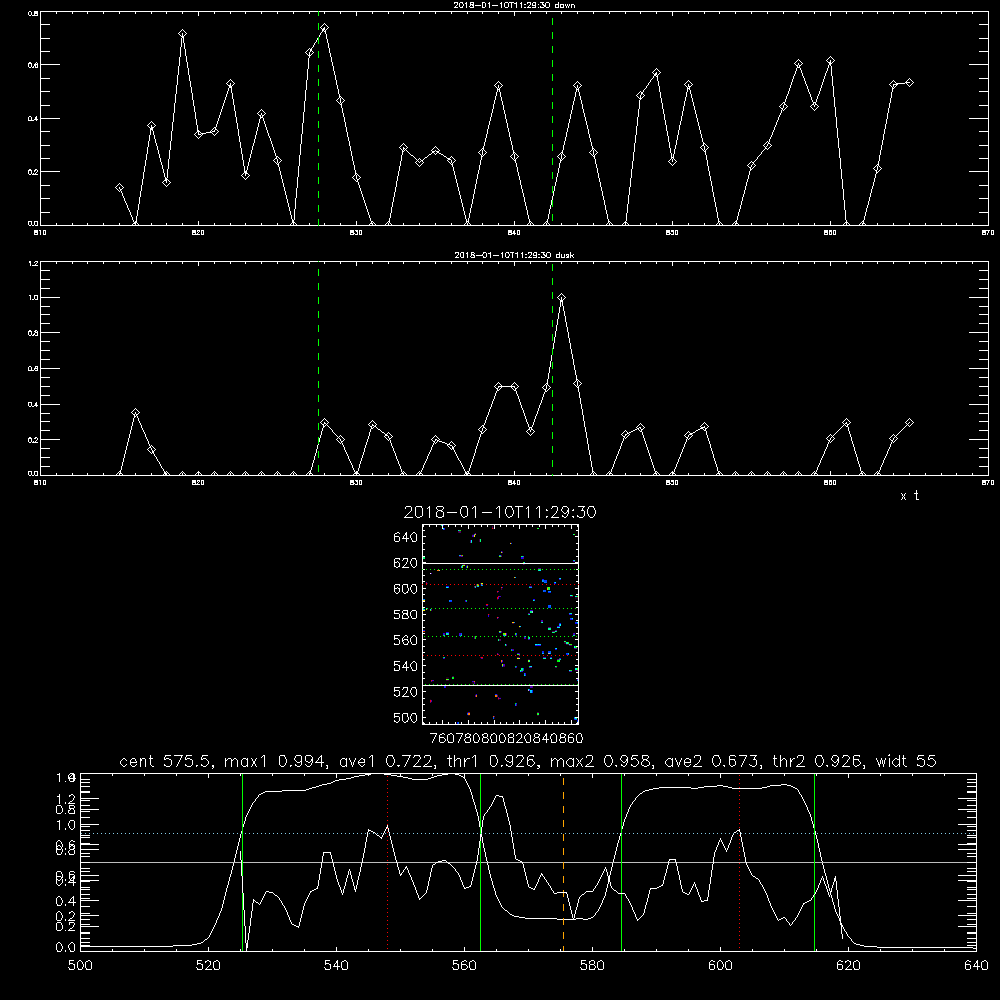
Task: Click the tallest diamond peak in the dawn plot
Action: (325, 28)
